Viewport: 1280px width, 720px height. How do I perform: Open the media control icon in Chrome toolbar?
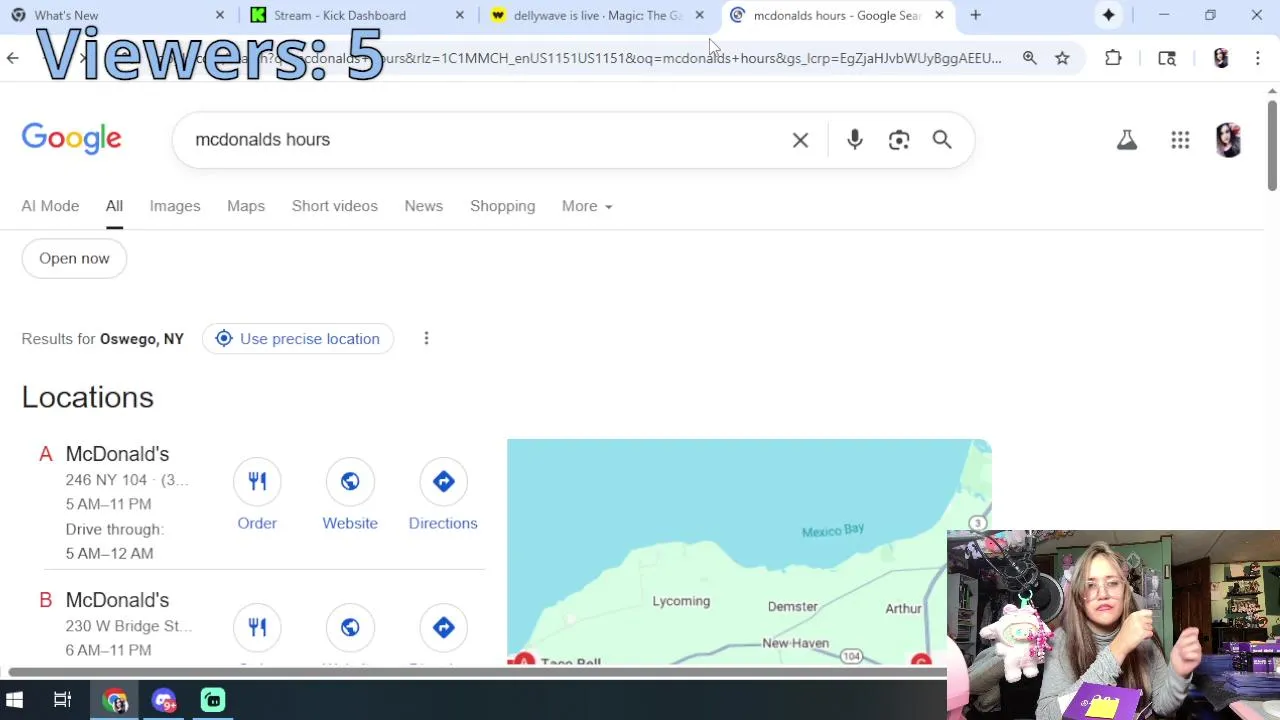pyautogui.click(x=1167, y=58)
